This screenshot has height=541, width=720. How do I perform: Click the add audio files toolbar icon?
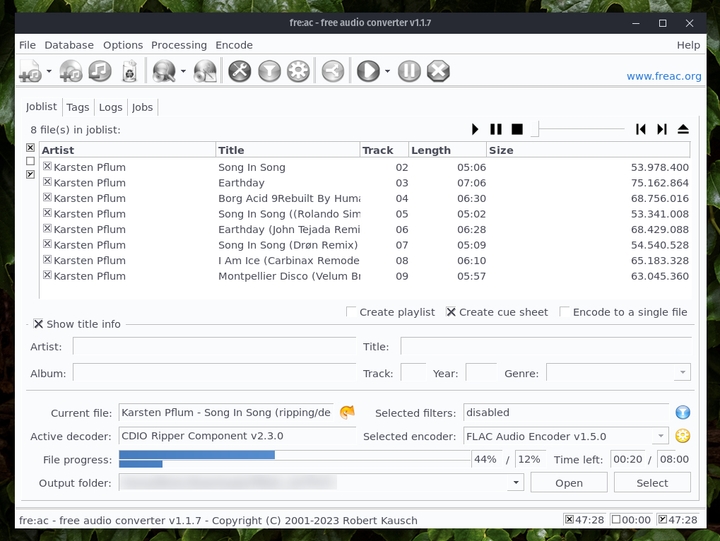(31, 71)
